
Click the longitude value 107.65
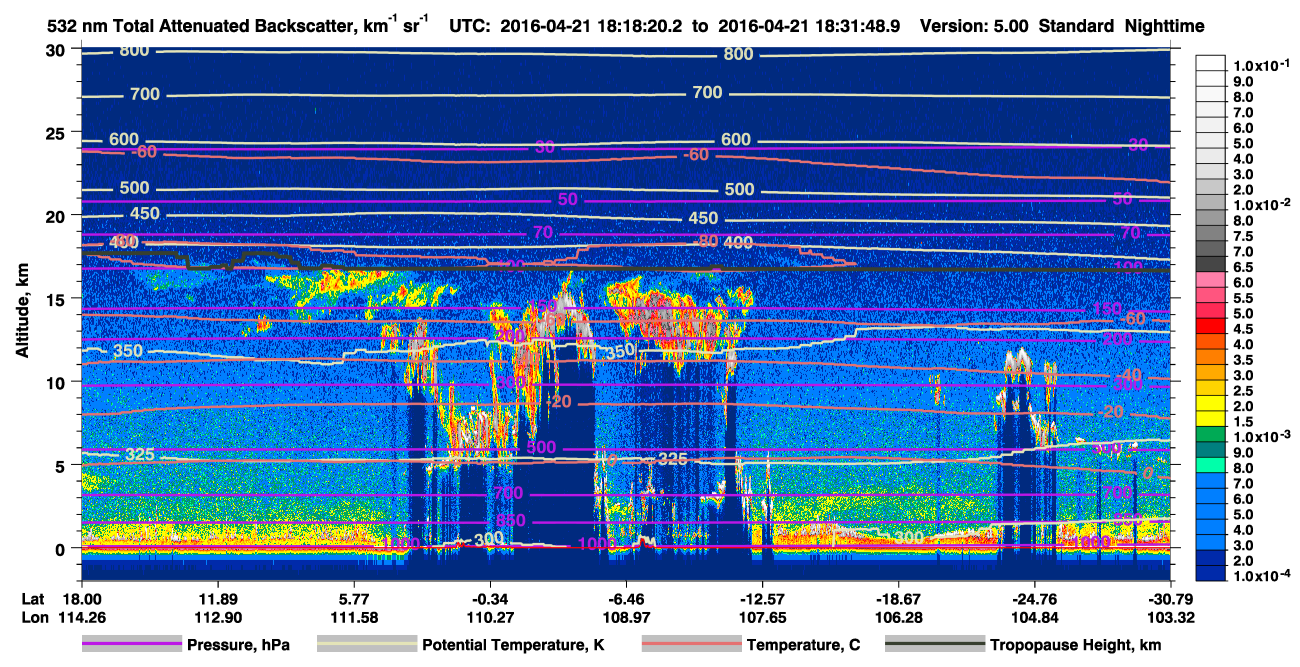[762, 617]
